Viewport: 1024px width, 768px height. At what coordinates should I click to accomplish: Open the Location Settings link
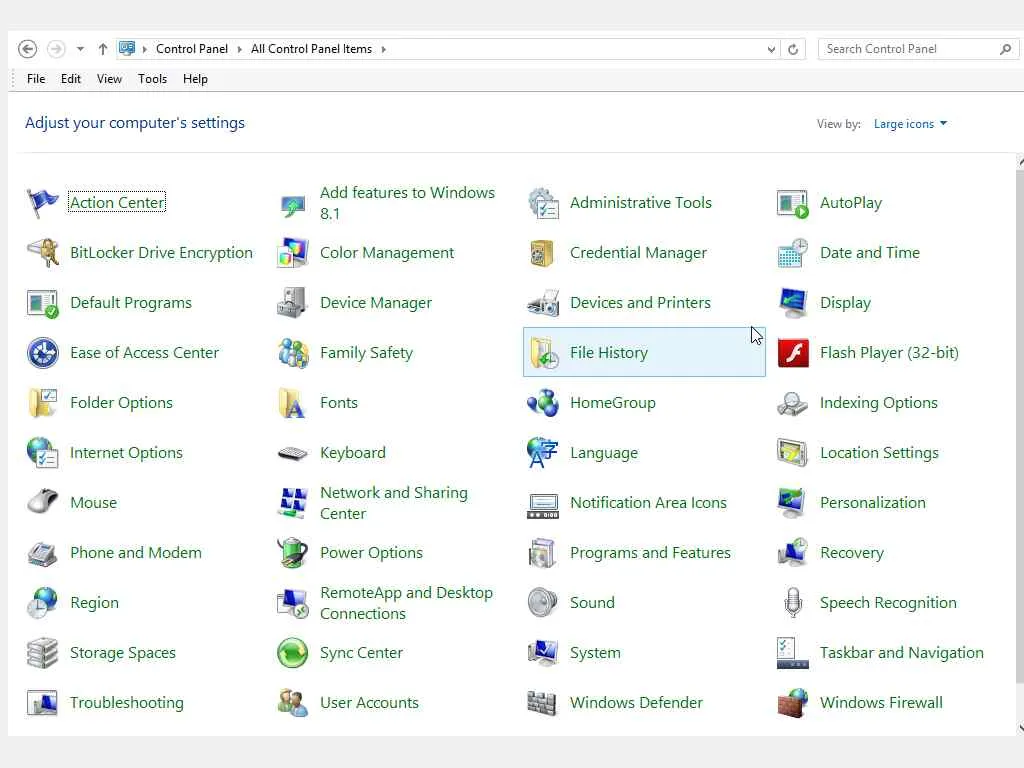click(879, 453)
